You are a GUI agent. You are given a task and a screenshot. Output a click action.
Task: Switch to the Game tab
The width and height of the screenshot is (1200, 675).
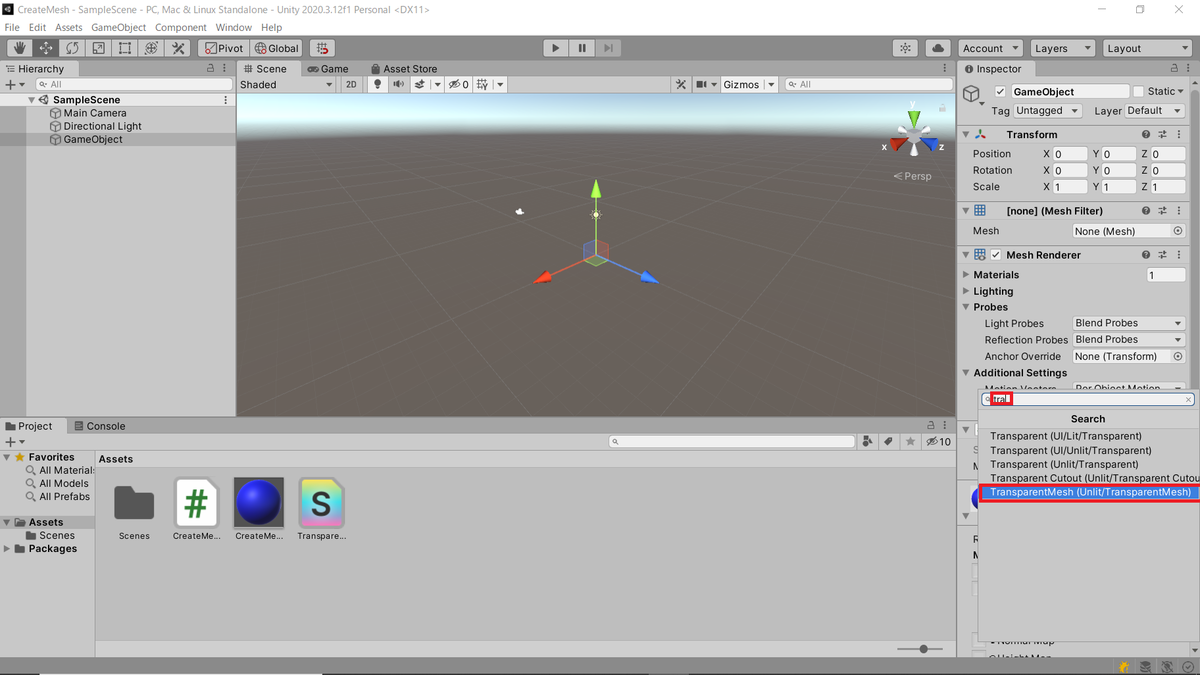(331, 68)
